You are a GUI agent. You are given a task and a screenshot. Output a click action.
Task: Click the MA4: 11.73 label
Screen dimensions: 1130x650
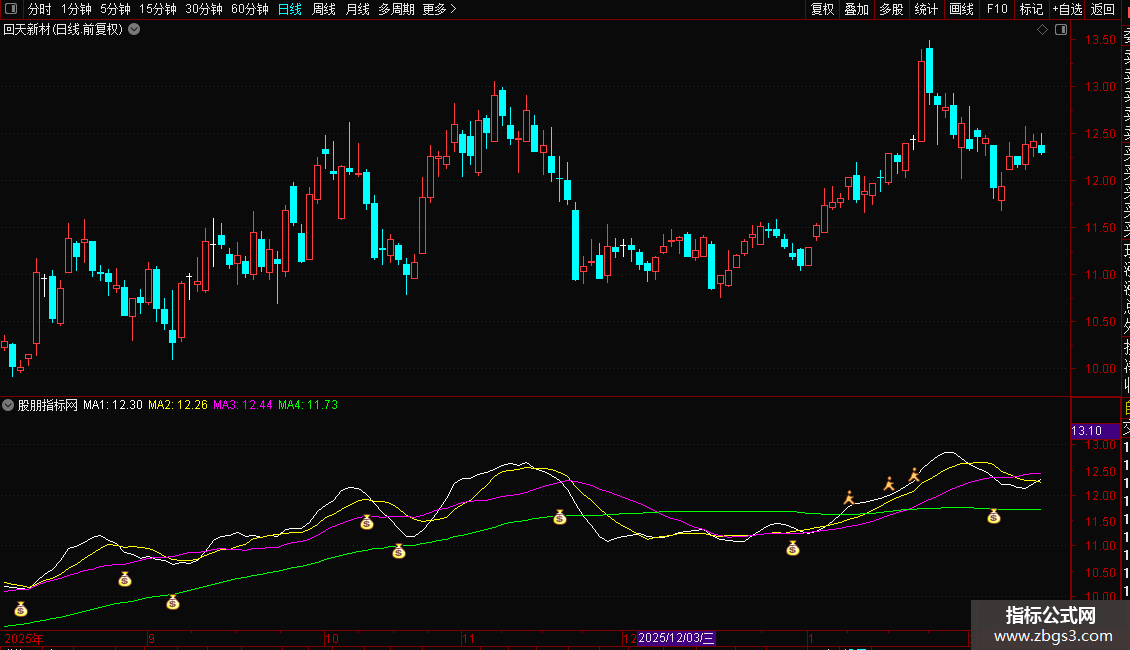pos(308,405)
